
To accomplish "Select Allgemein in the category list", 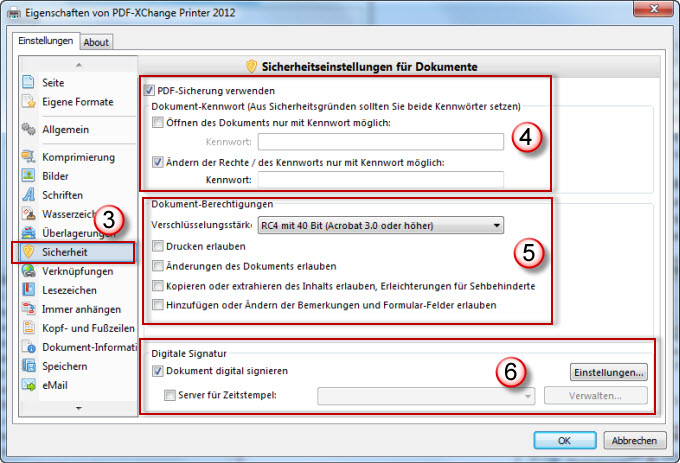I will coord(65,130).
